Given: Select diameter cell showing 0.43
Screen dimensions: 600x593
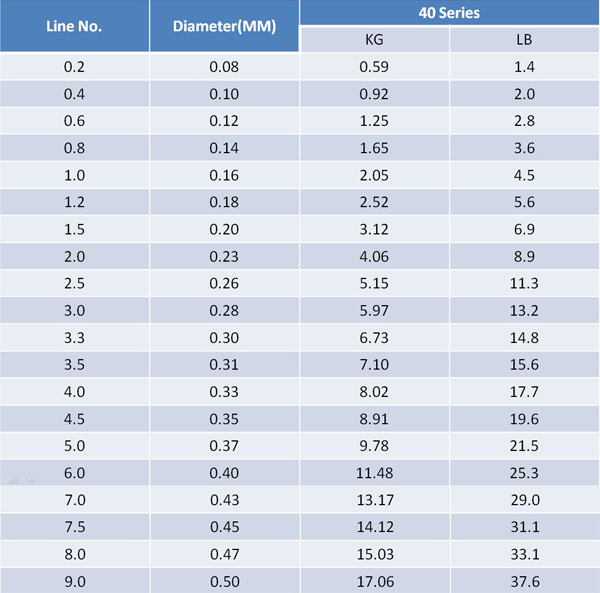Looking at the screenshot, I should click(224, 499).
